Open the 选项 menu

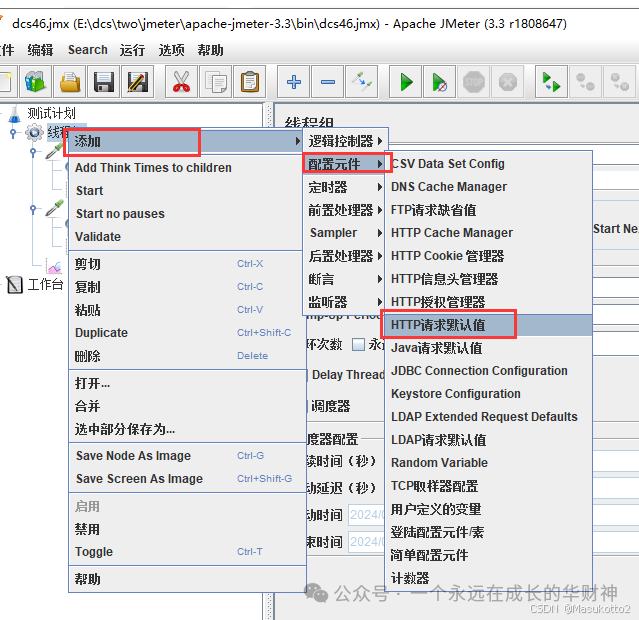point(171,50)
